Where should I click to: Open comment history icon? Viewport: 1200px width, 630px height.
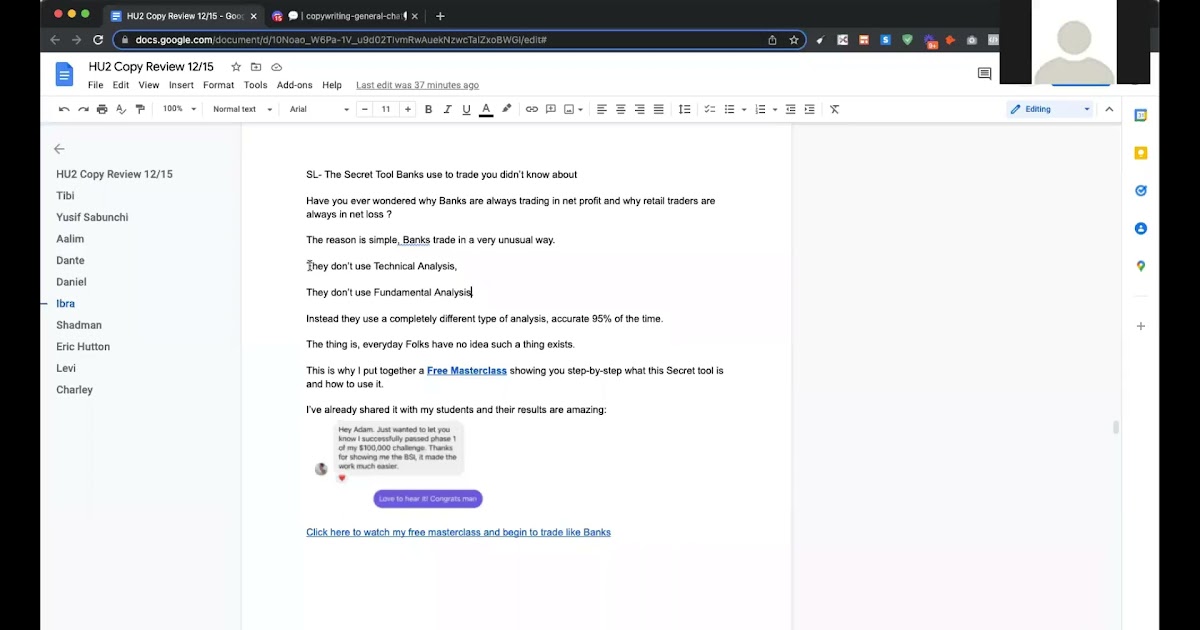click(x=984, y=73)
